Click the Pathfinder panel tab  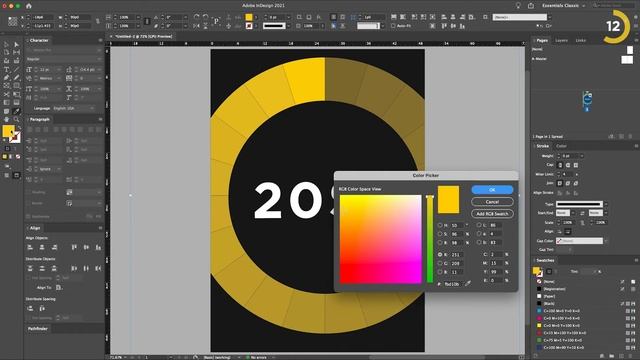point(38,329)
